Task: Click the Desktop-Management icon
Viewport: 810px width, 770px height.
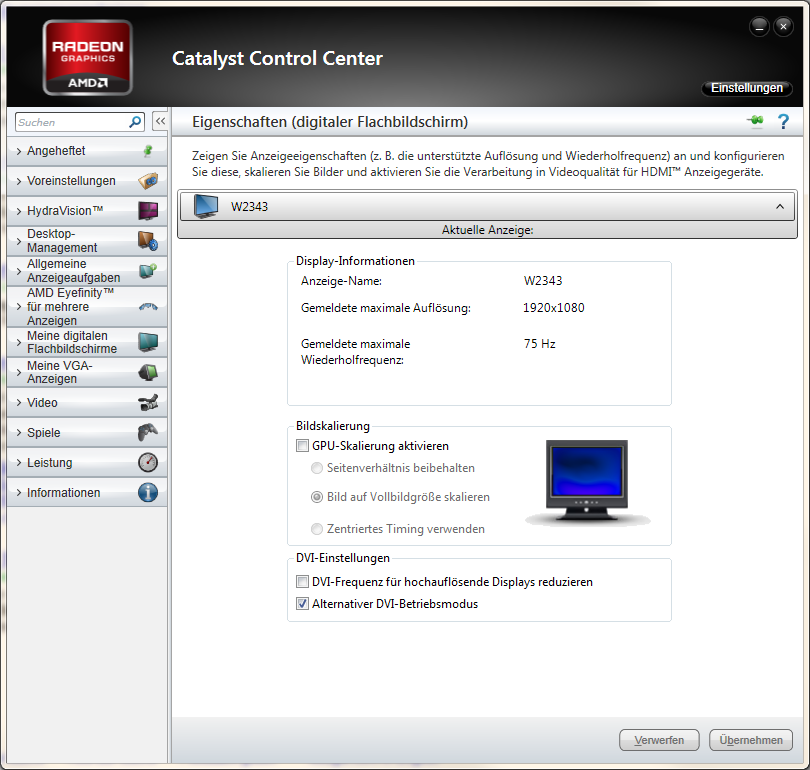Action: 148,241
